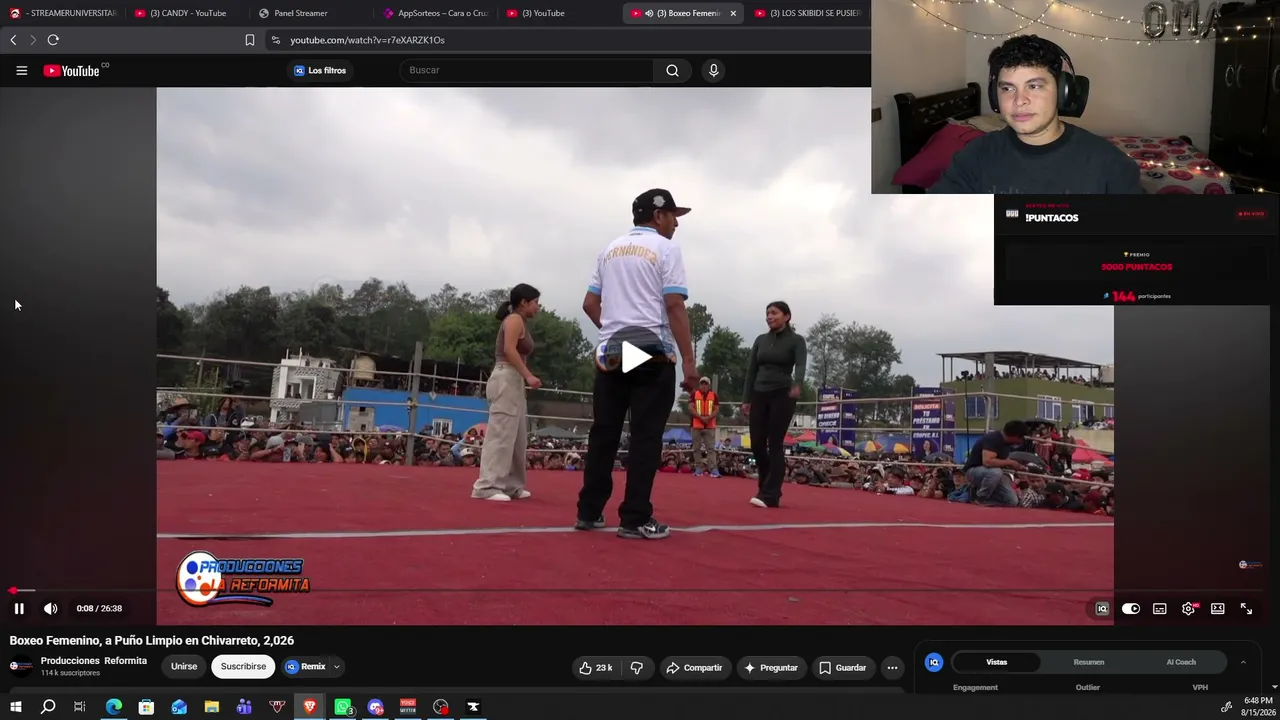Ask about the video with Preguntar

(x=771, y=667)
